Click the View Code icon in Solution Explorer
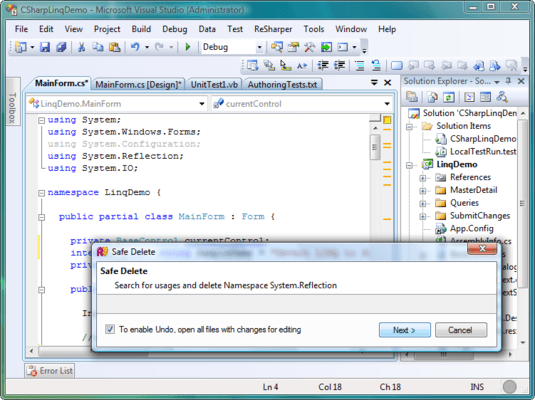Viewport: 535px width, 400px height. pos(469,97)
